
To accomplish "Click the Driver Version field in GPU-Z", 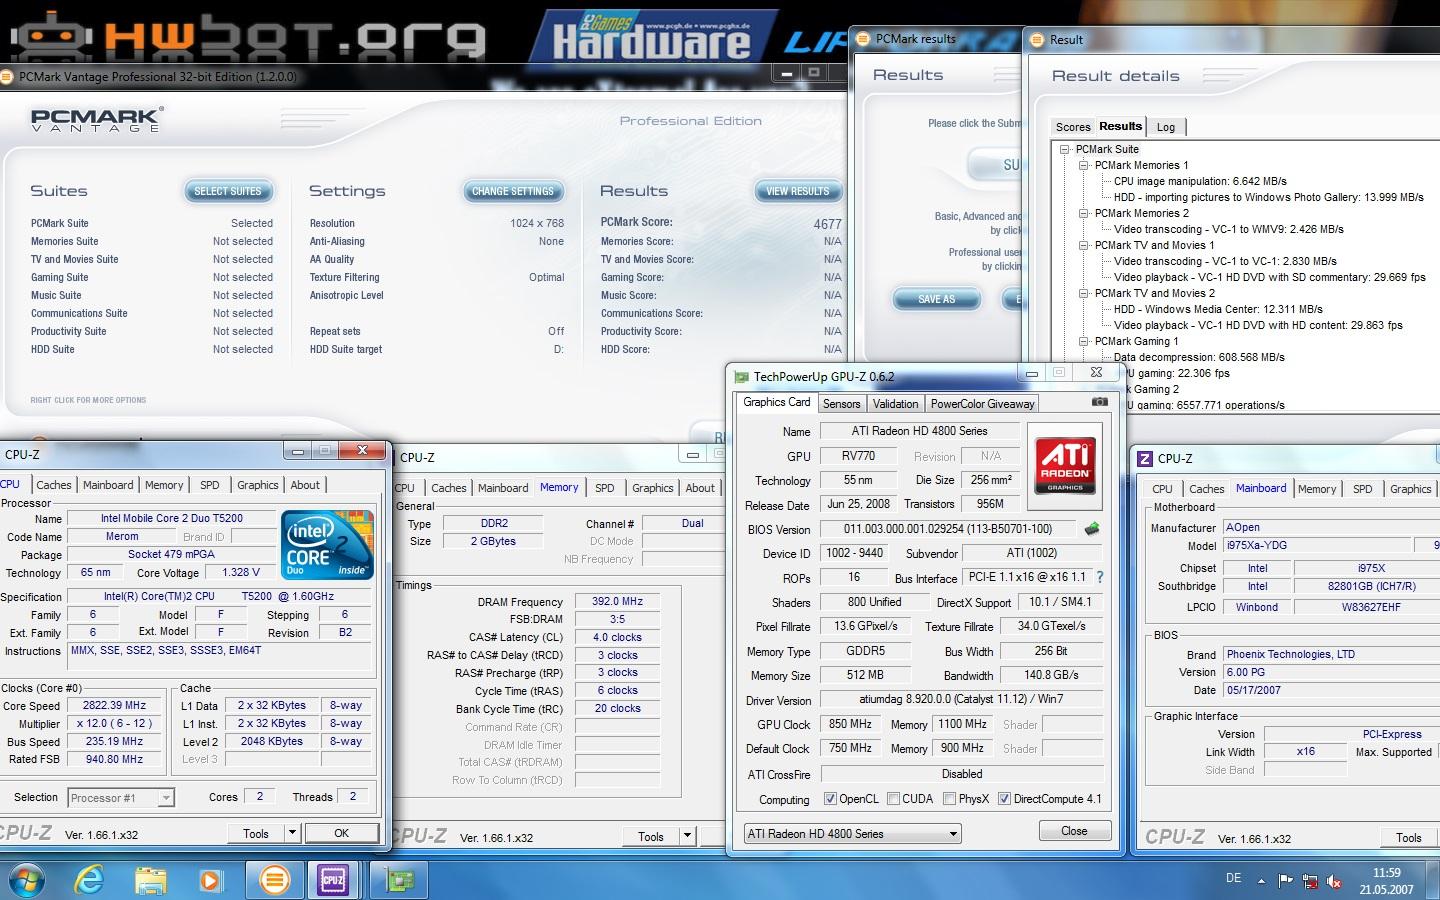I will point(961,699).
